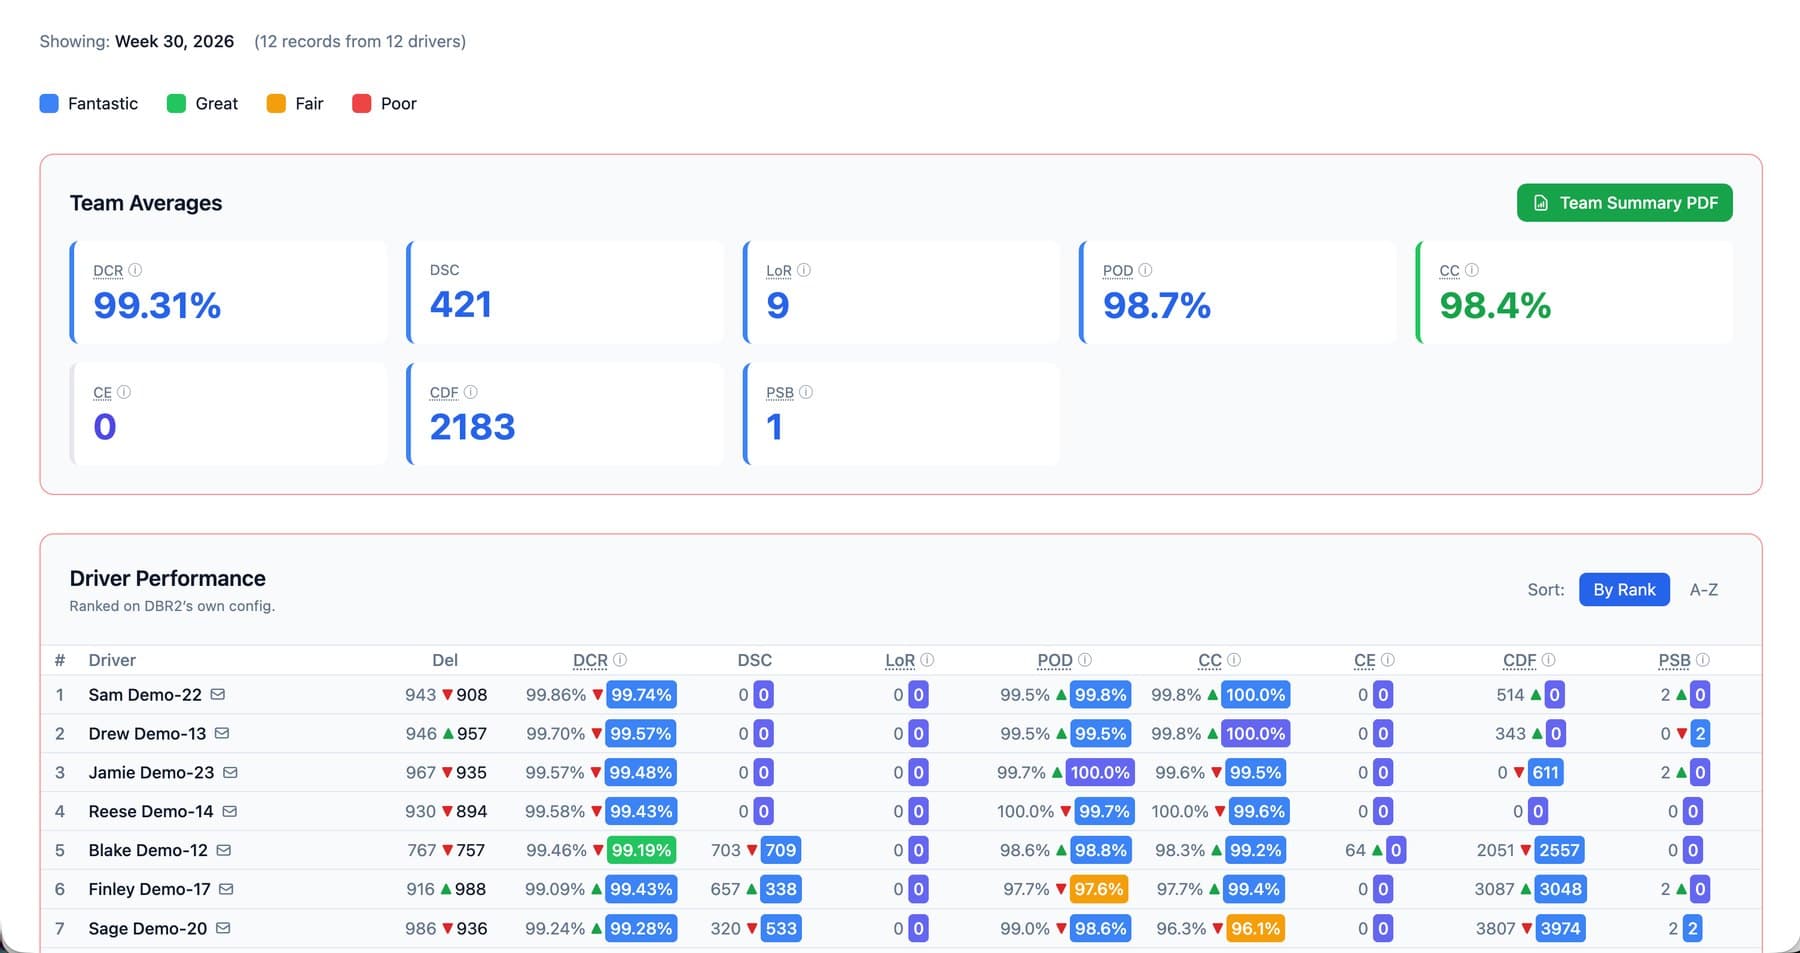This screenshot has height=953, width=1800.
Task: Click the info icon in the CC column header
Action: point(1234,660)
